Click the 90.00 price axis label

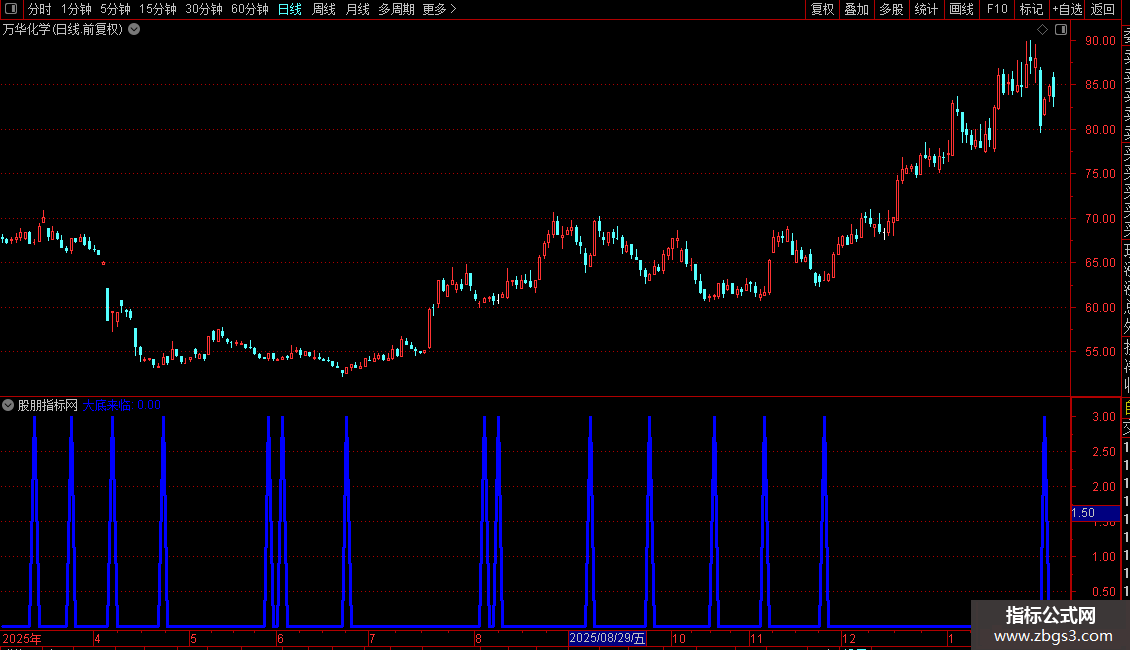(x=1100, y=40)
